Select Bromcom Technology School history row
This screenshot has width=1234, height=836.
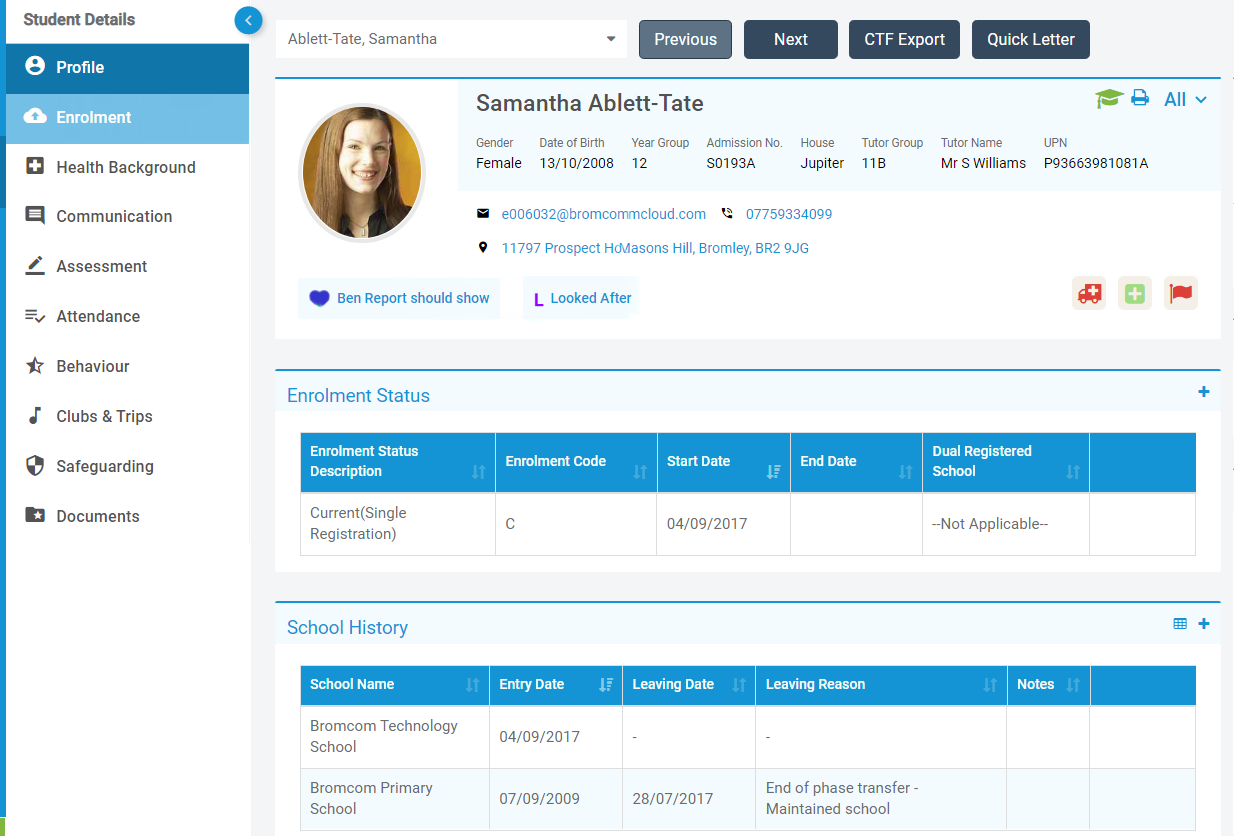(748, 737)
